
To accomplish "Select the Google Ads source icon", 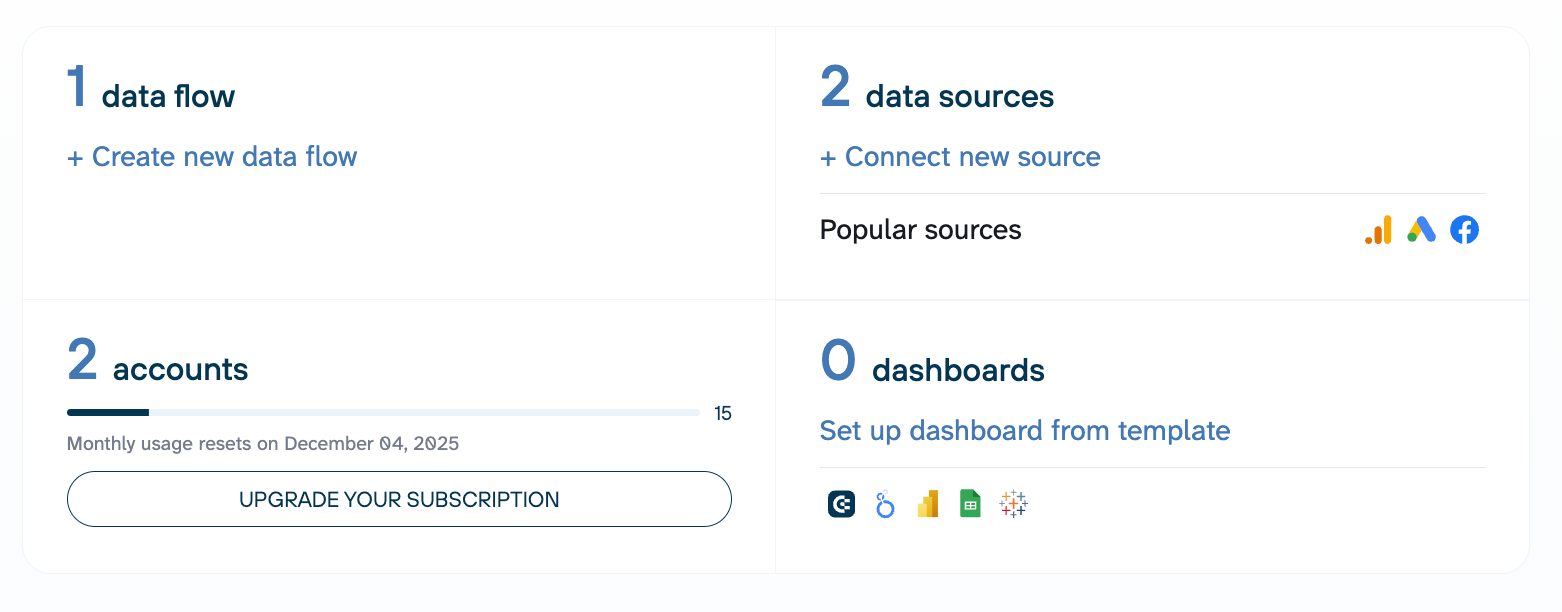I will 1421,230.
